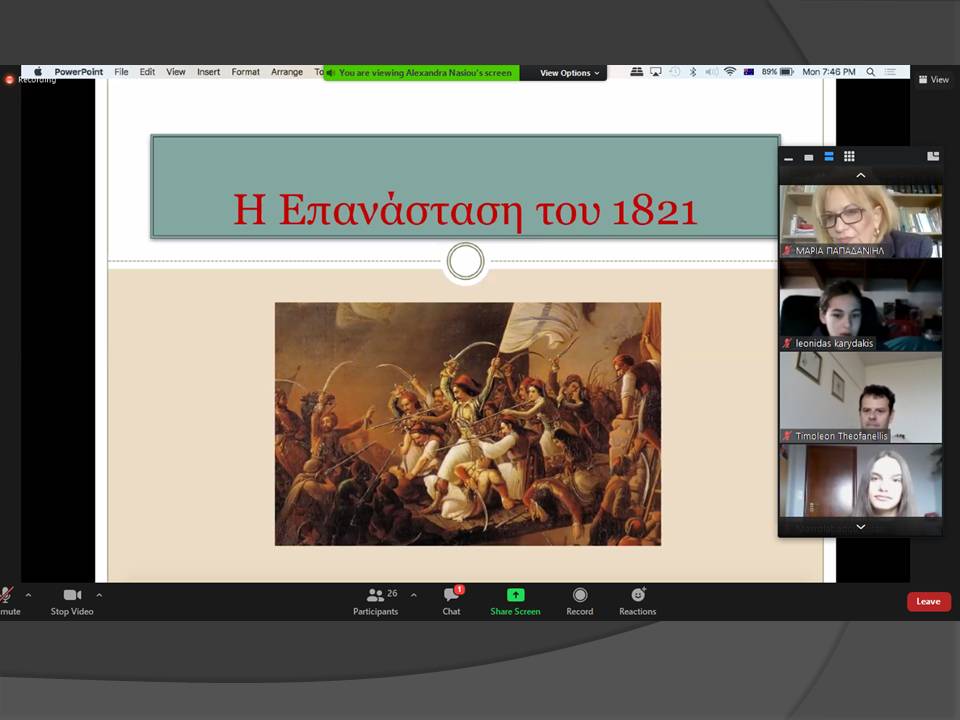Open Spotlight search magnifier icon
This screenshot has height=720, width=960.
[871, 72]
